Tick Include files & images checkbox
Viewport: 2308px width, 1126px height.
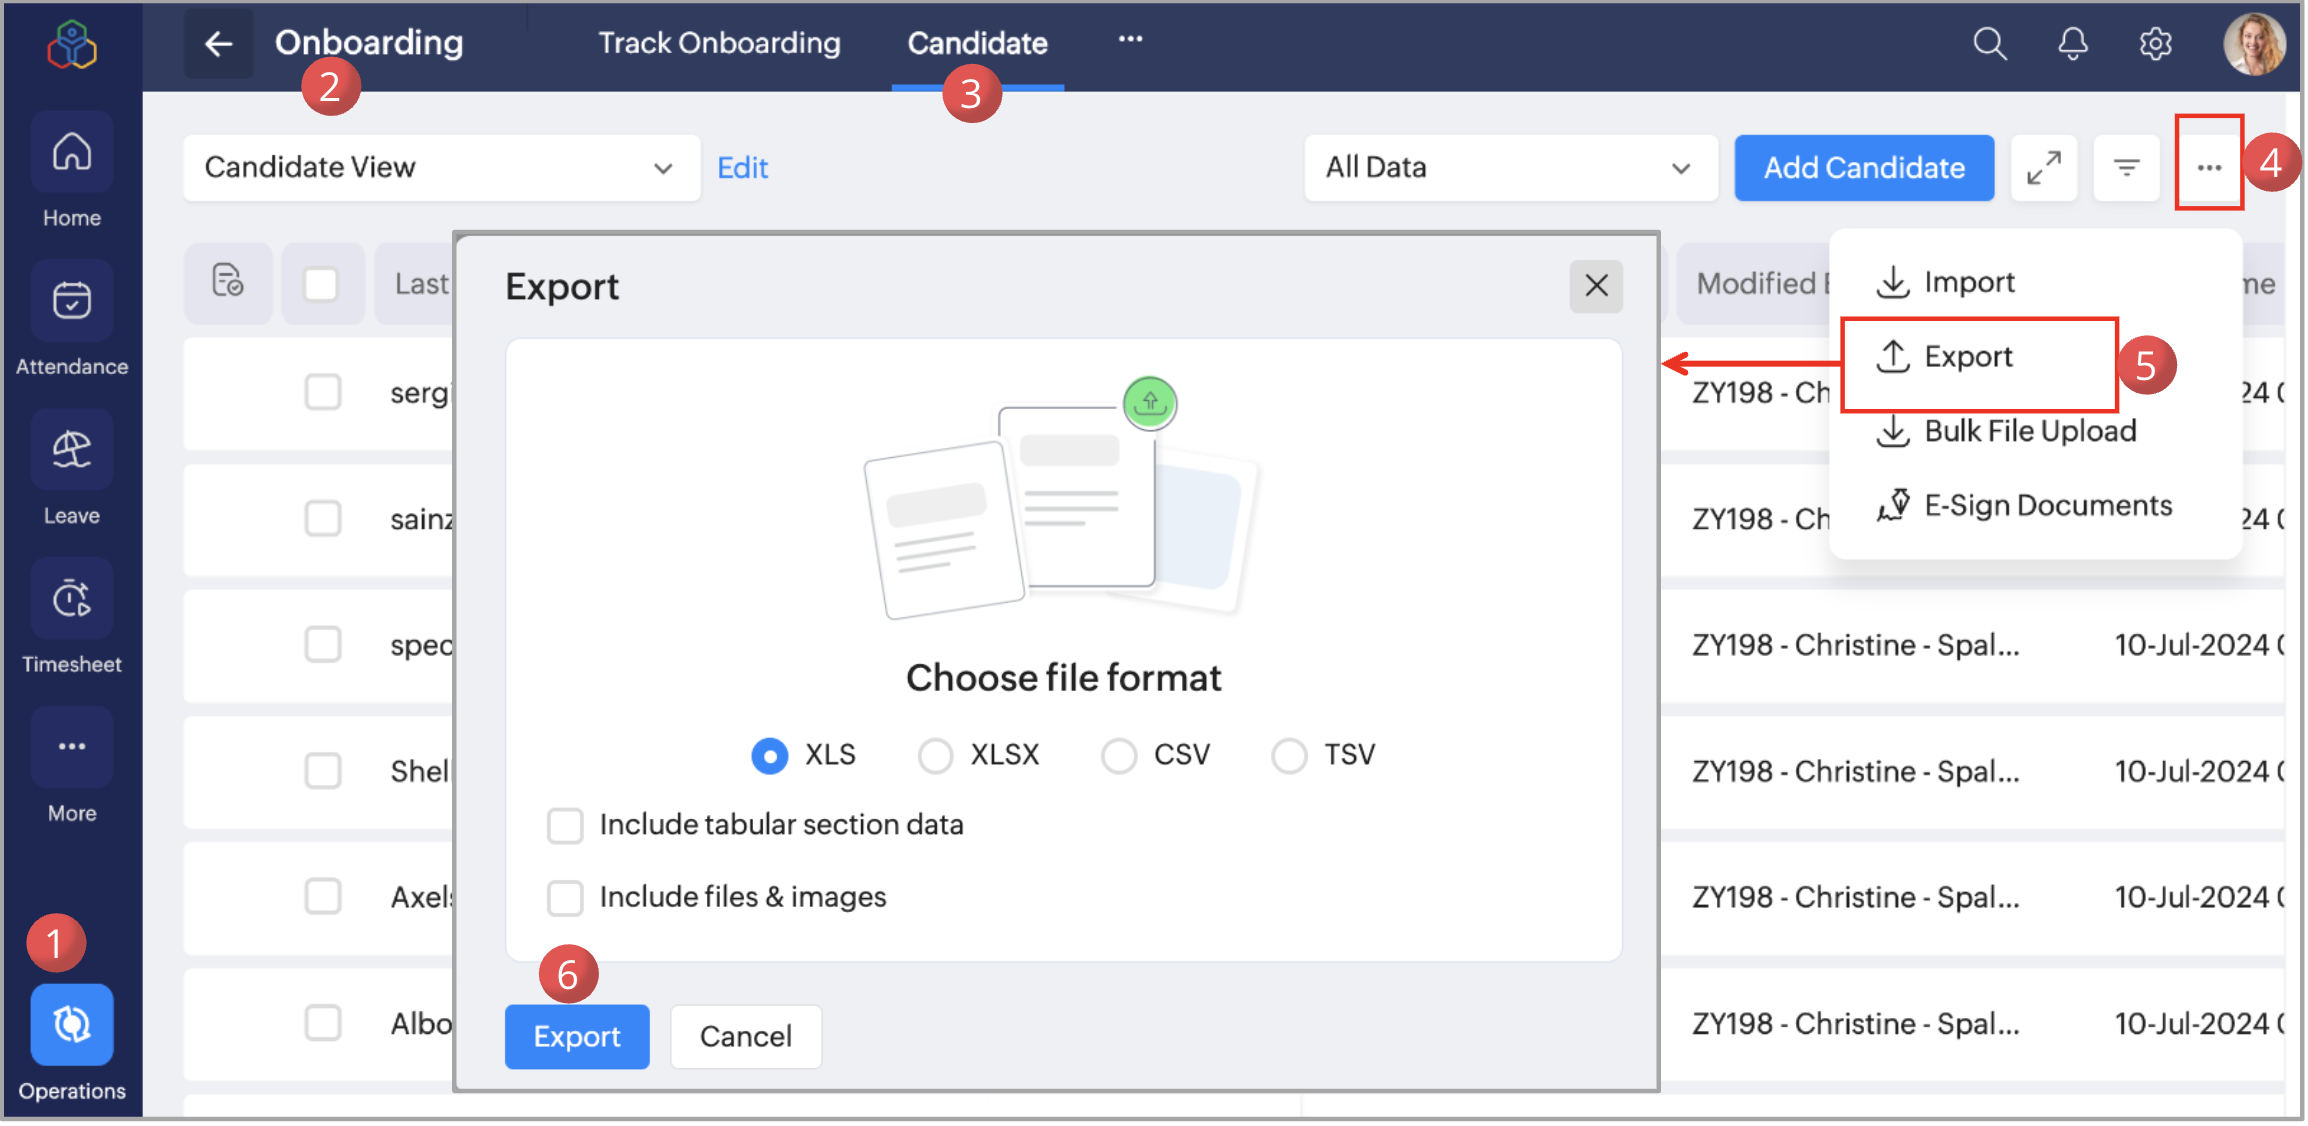pyautogui.click(x=565, y=898)
